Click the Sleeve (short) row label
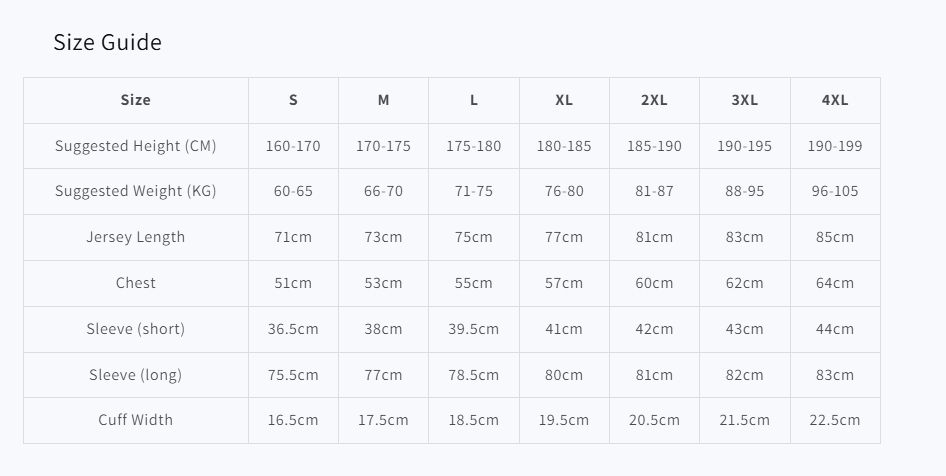This screenshot has height=476, width=946. tap(136, 329)
